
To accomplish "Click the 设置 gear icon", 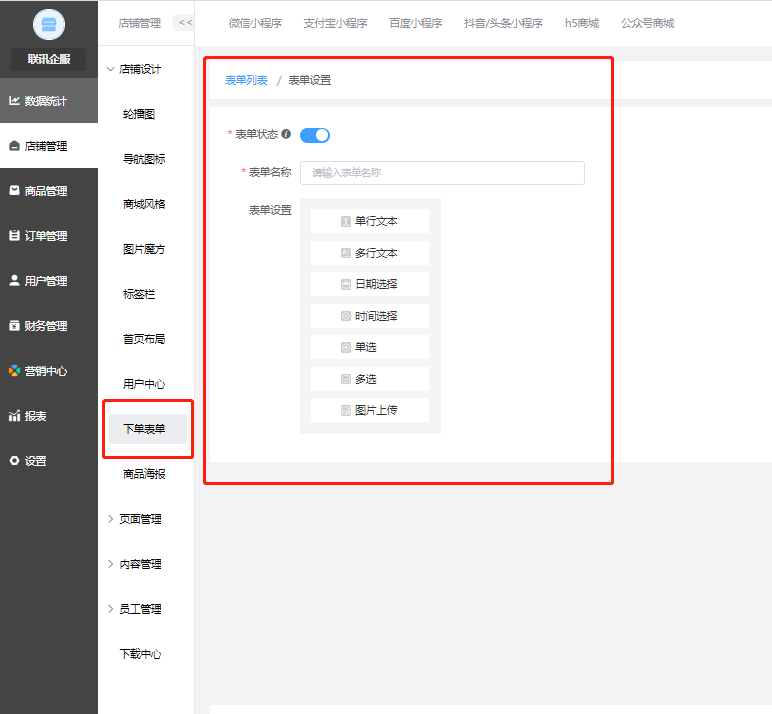I will [14, 460].
